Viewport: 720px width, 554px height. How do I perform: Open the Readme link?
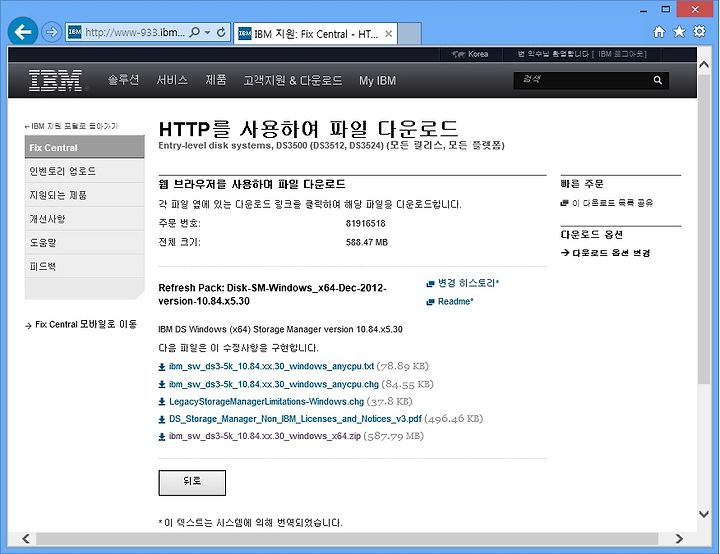coord(456,301)
